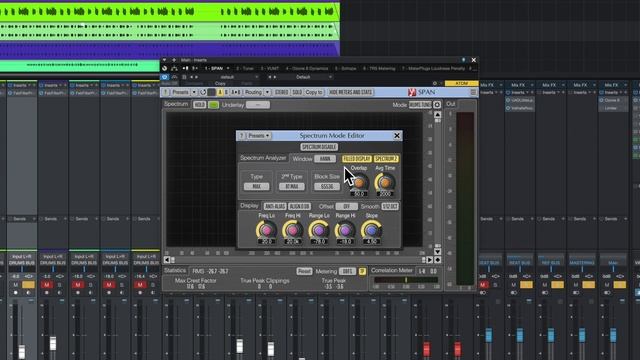Change 2nd Type selector
640x360 pixels.
[x=291, y=187]
